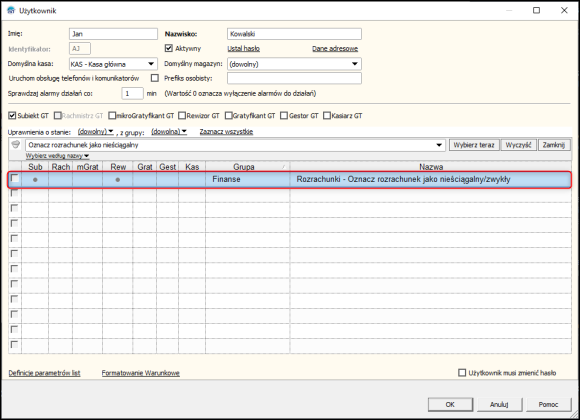580x420 pixels.
Task: Click the Wybierz teraz button
Action: tap(474, 145)
